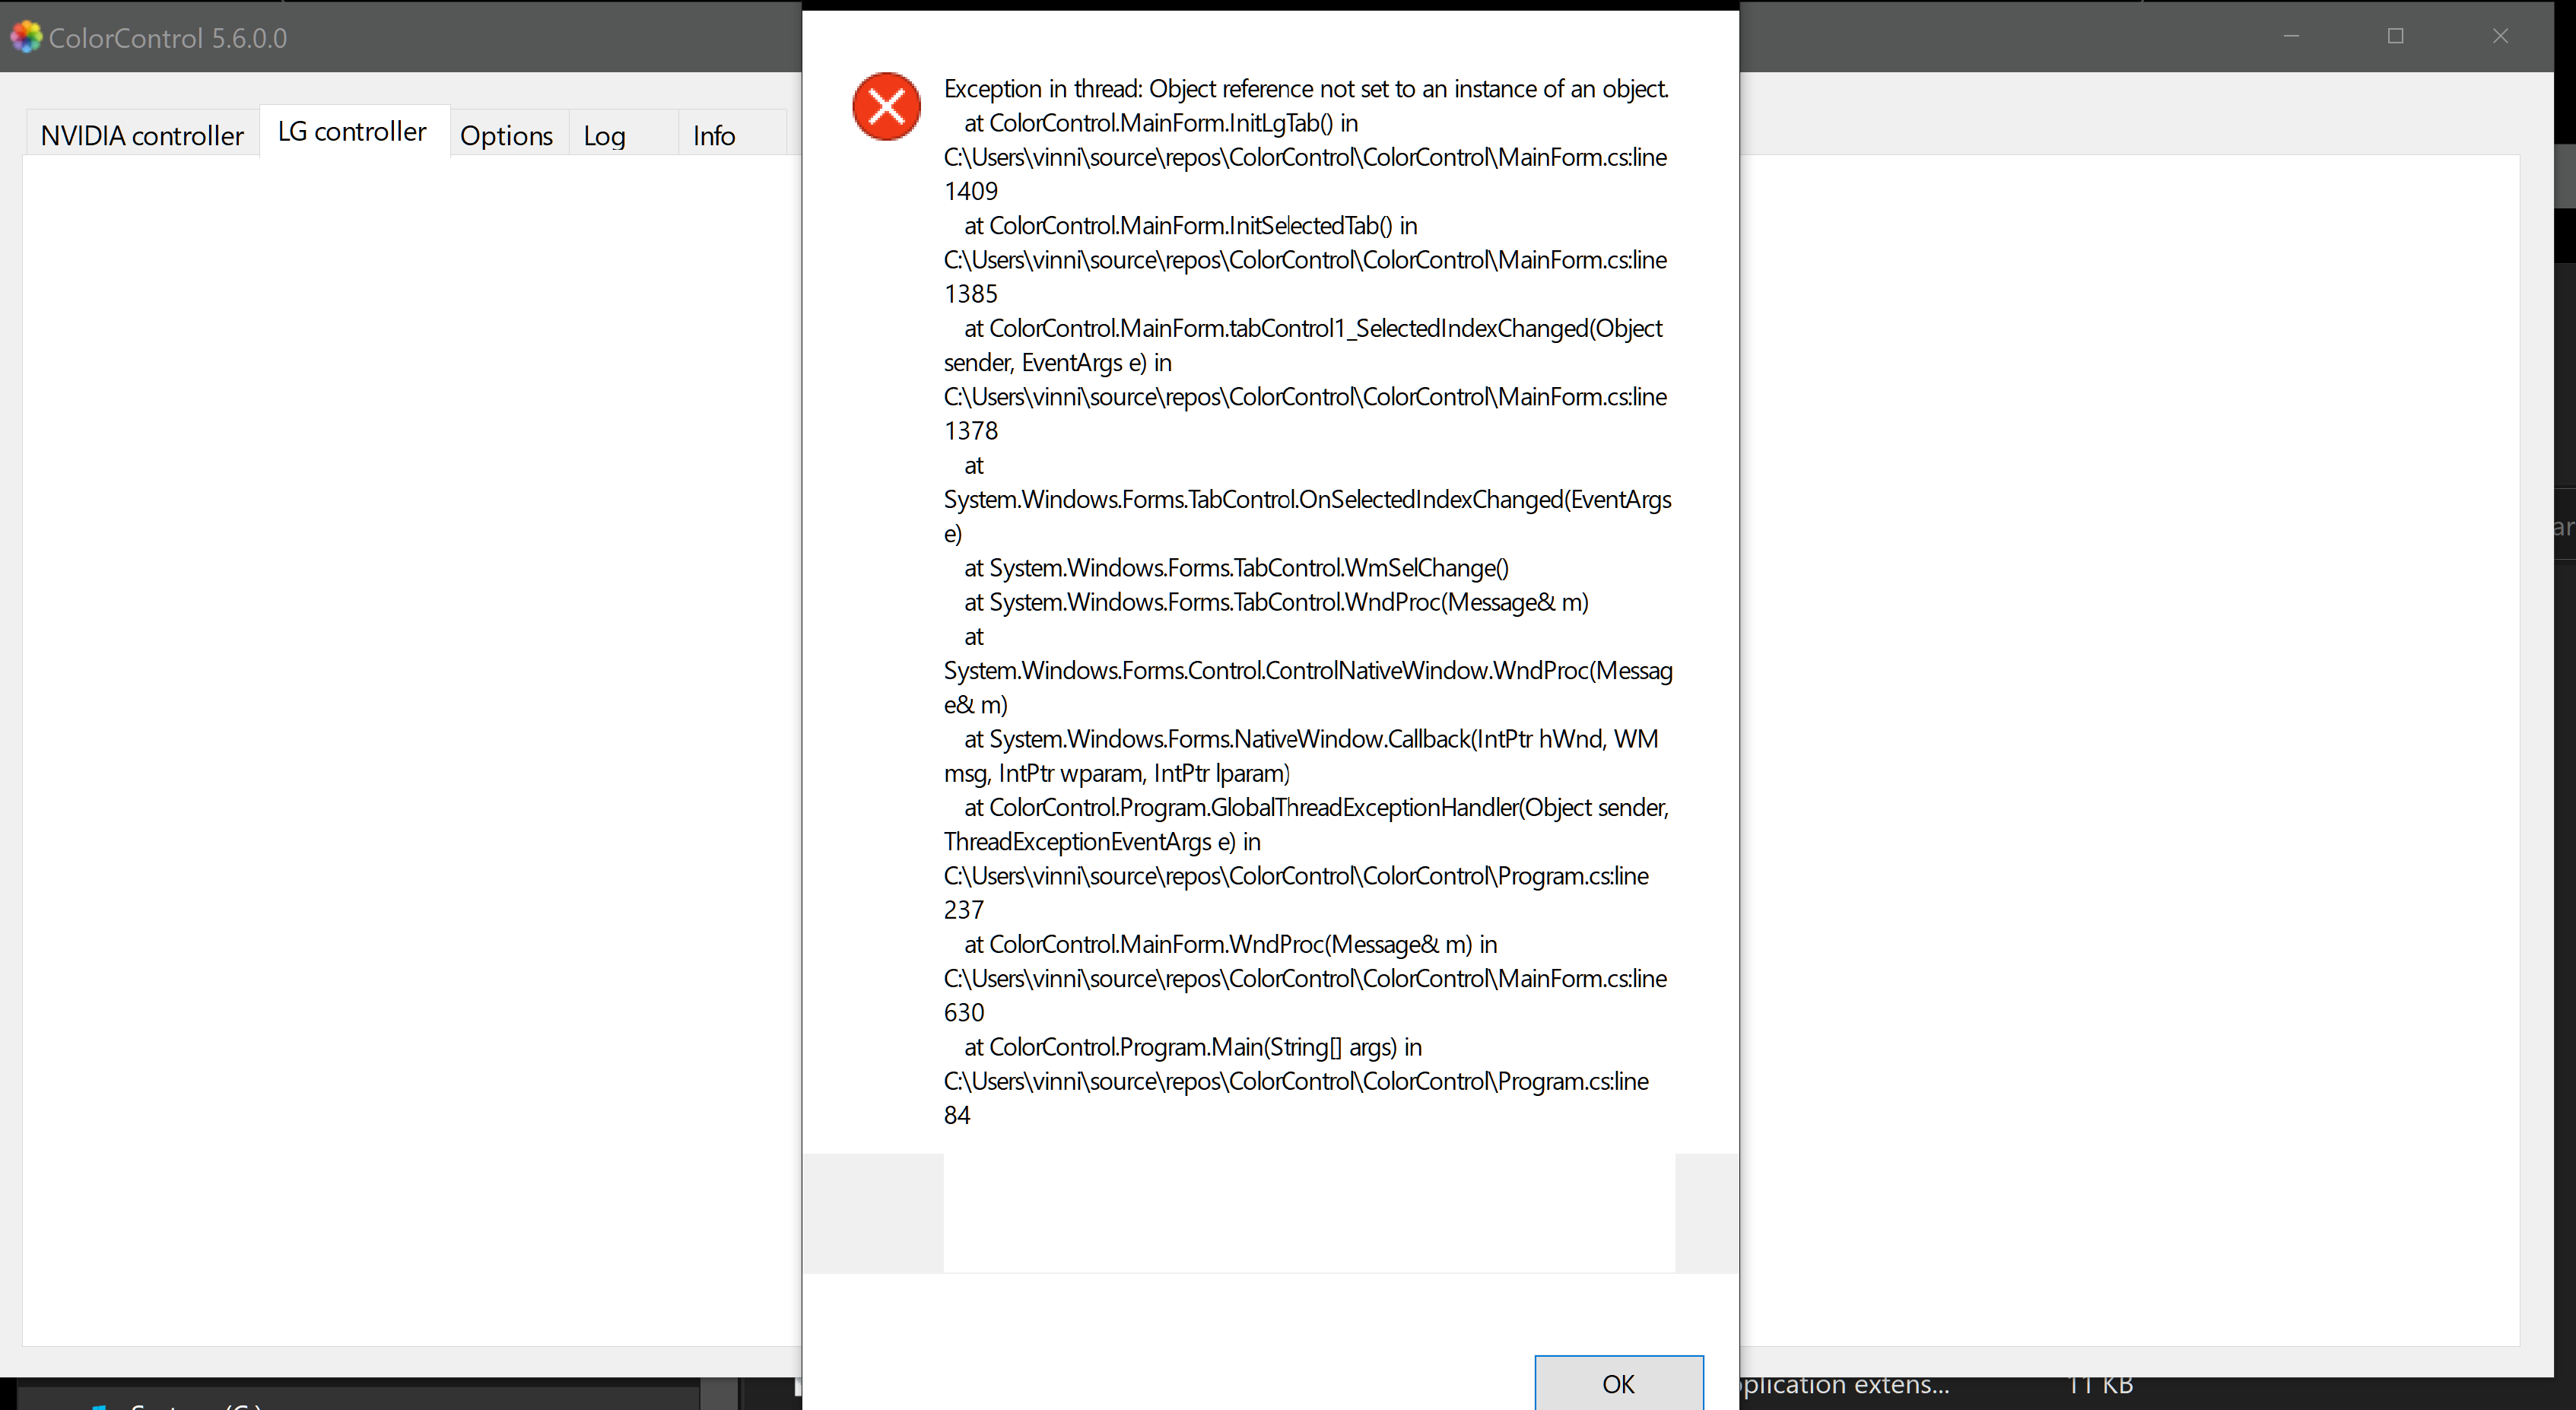Switch to the NVIDIA controller tab
This screenshot has width=2576, height=1410.
(141, 134)
